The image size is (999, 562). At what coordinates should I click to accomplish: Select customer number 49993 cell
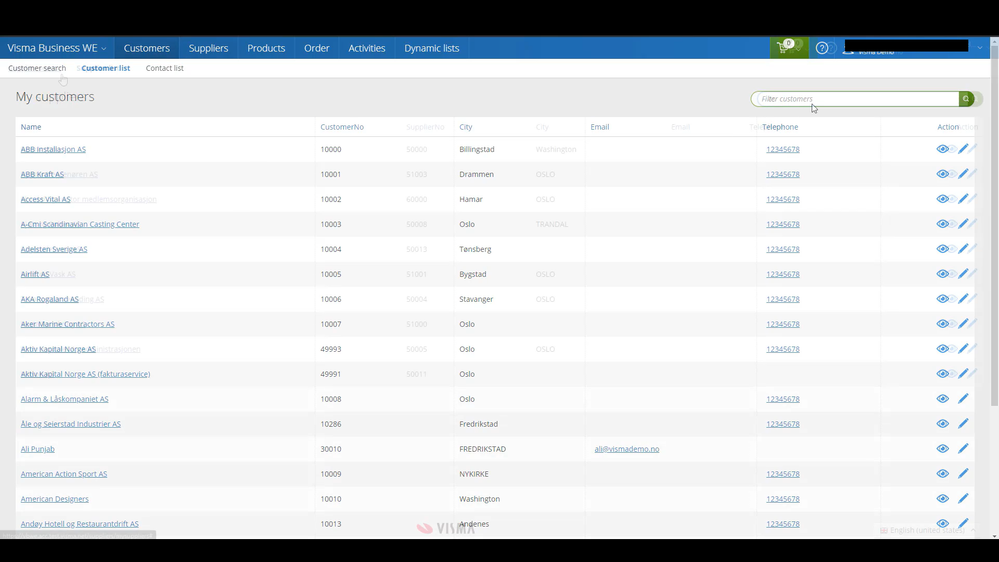click(x=331, y=349)
